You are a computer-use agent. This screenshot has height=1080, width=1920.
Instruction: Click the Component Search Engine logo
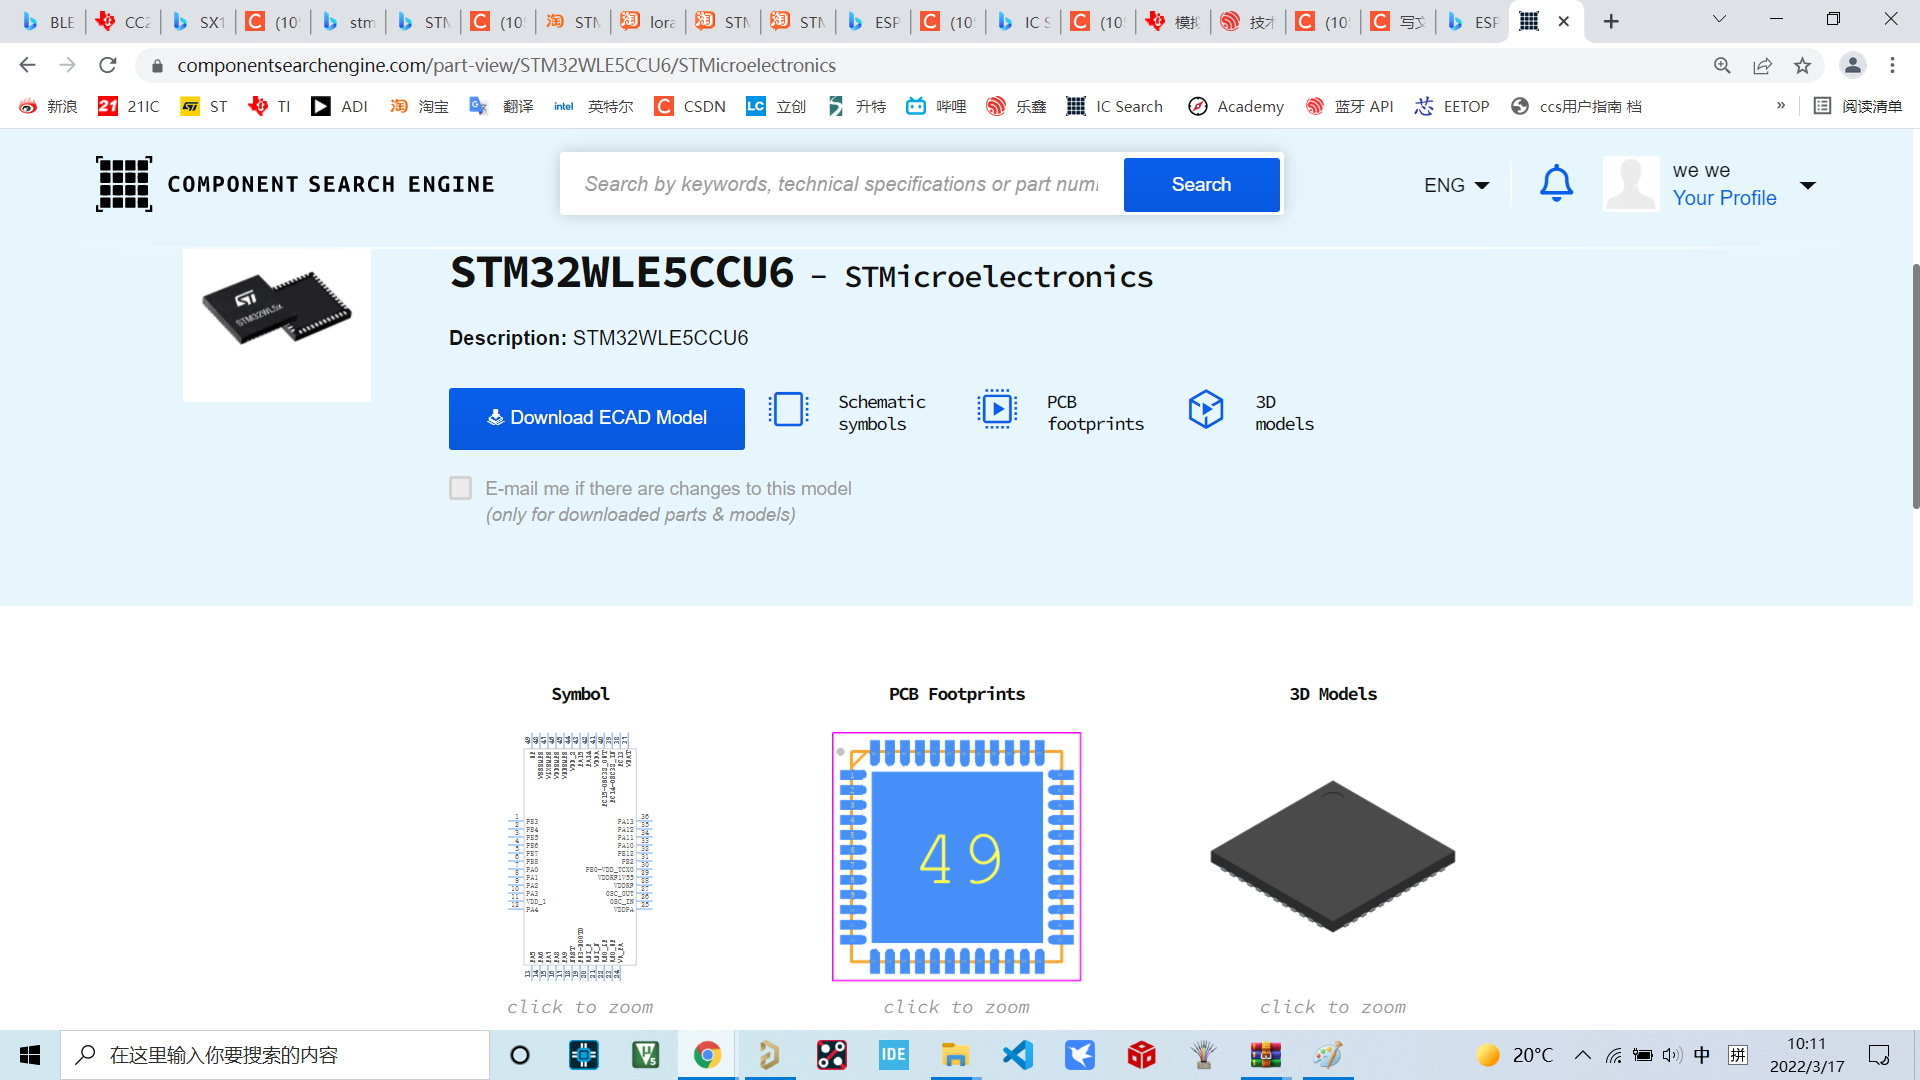[124, 184]
